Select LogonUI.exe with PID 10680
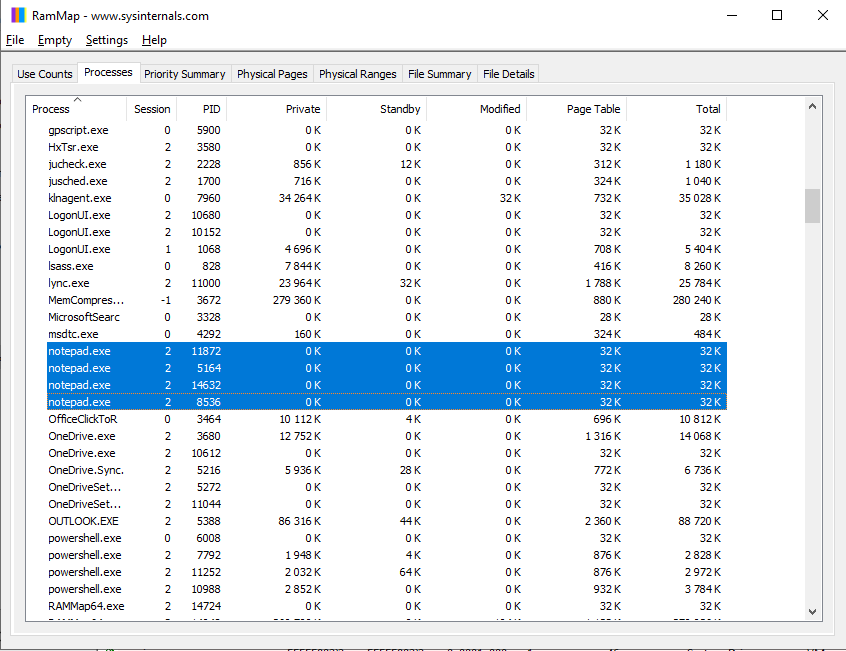This screenshot has width=846, height=651. [x=387, y=215]
